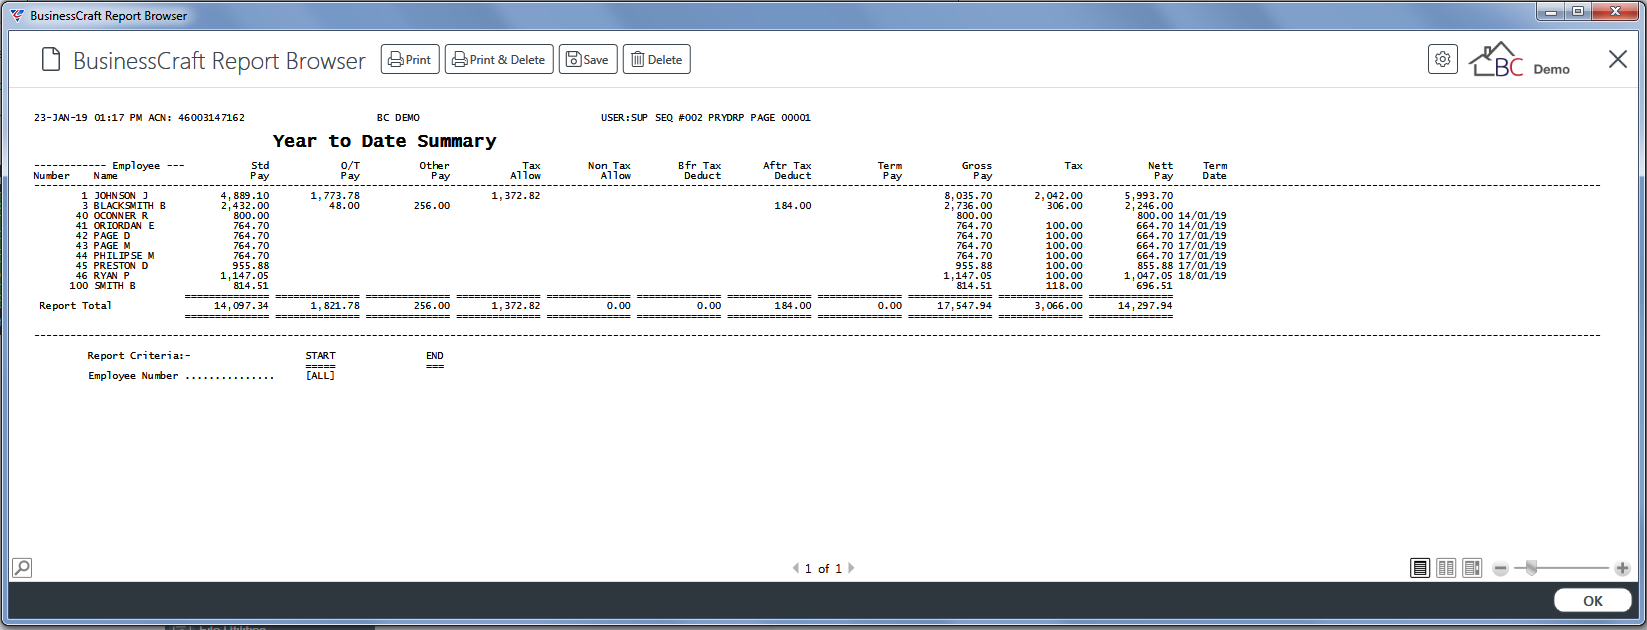
Task: Click the zoom out minus icon
Action: click(1500, 568)
